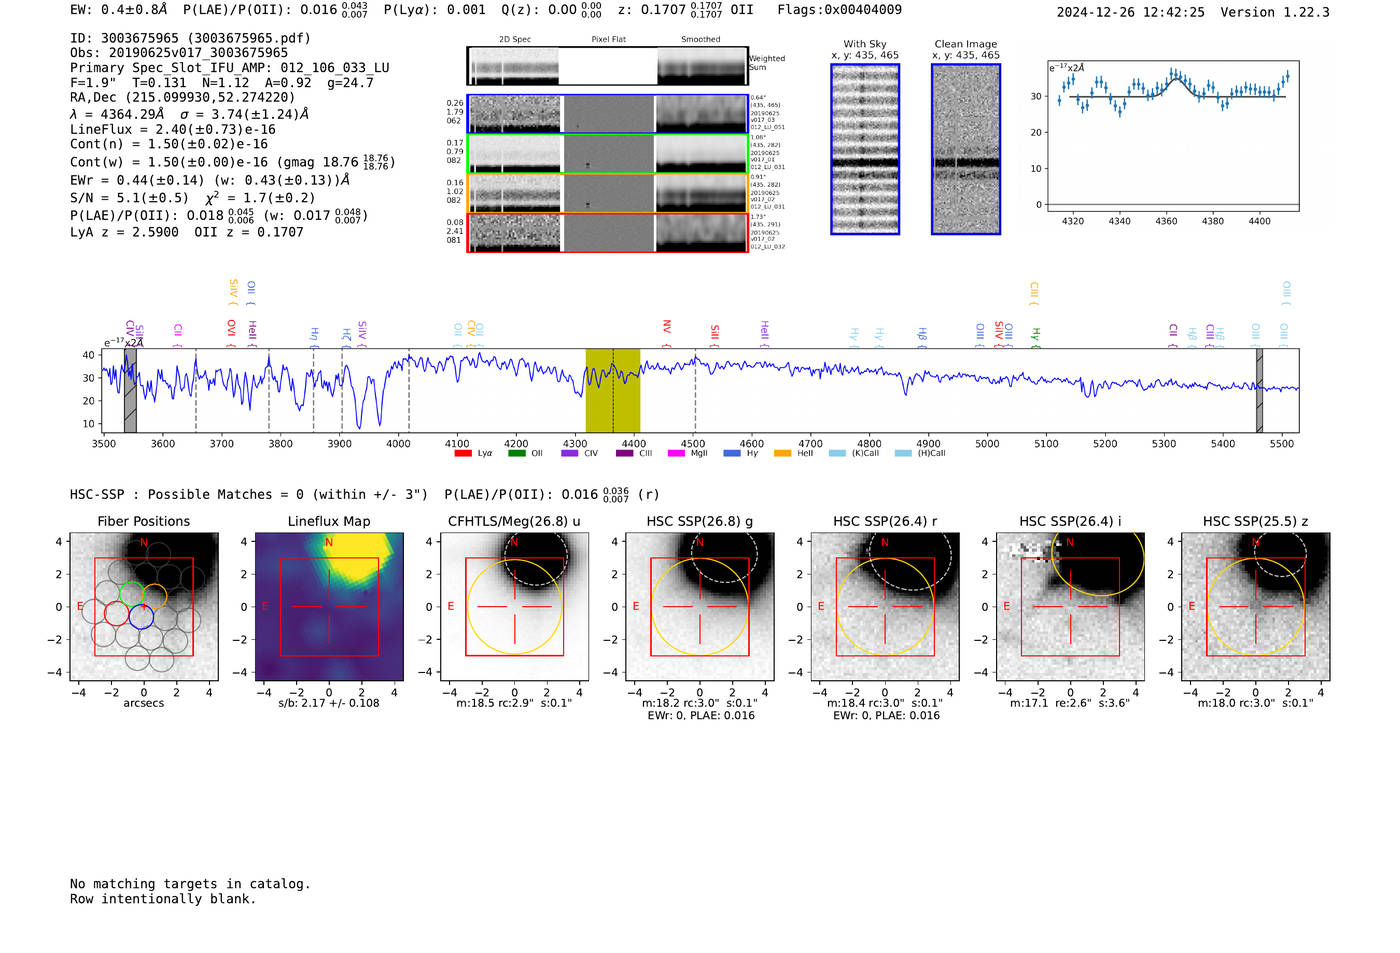Click the green fiber circle in Fiber Positions
Viewport: 1400px width, 953px height.
click(x=131, y=594)
